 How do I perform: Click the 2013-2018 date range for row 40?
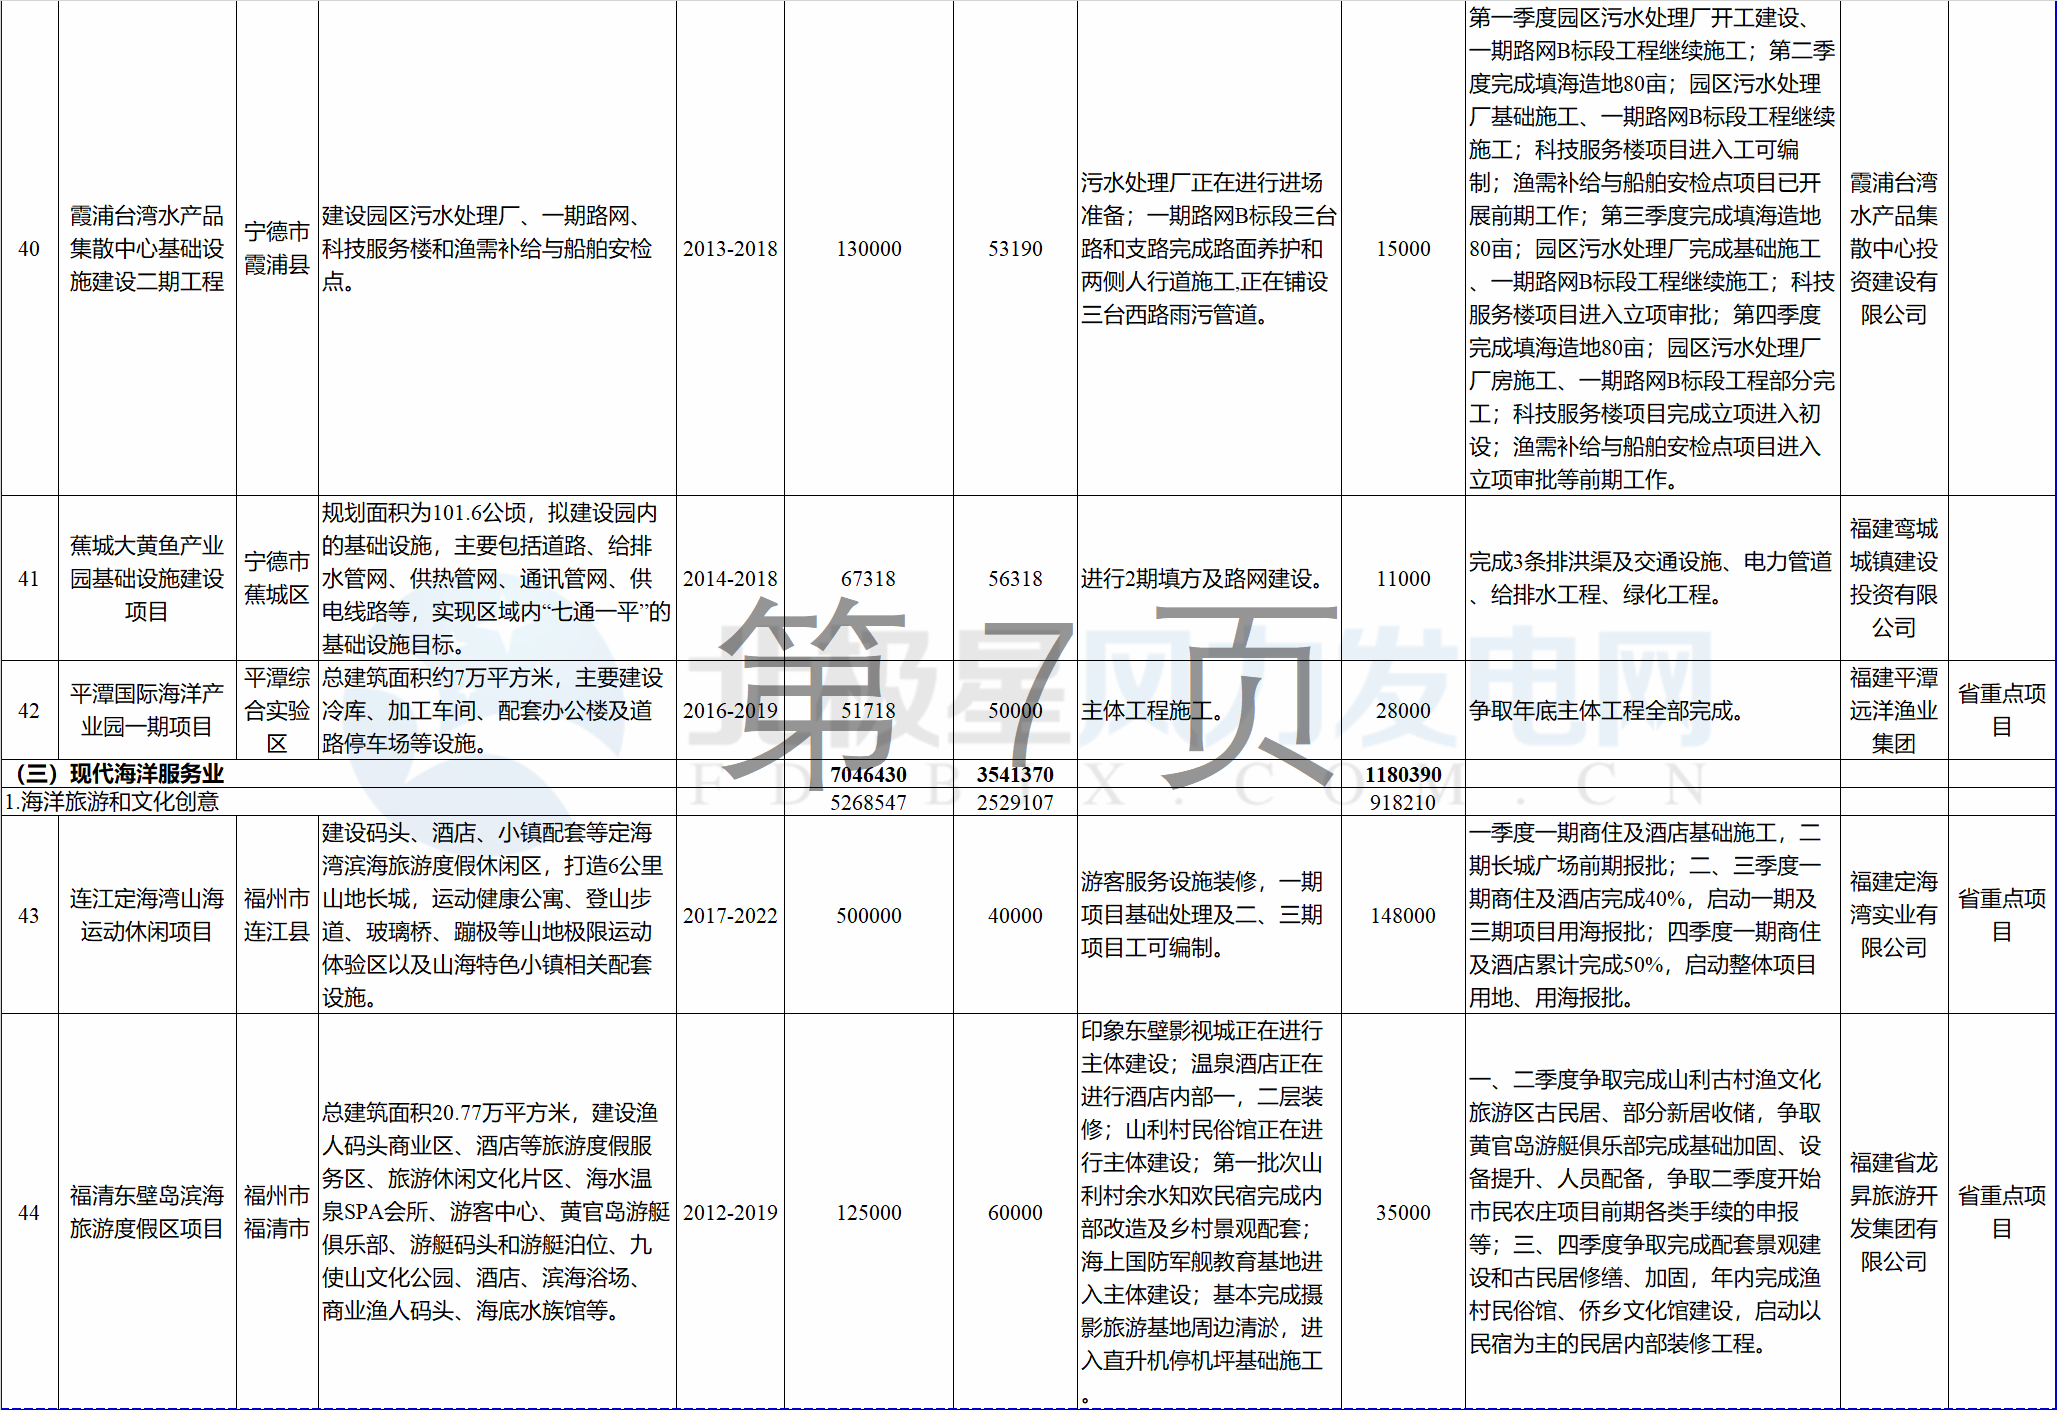click(x=730, y=248)
